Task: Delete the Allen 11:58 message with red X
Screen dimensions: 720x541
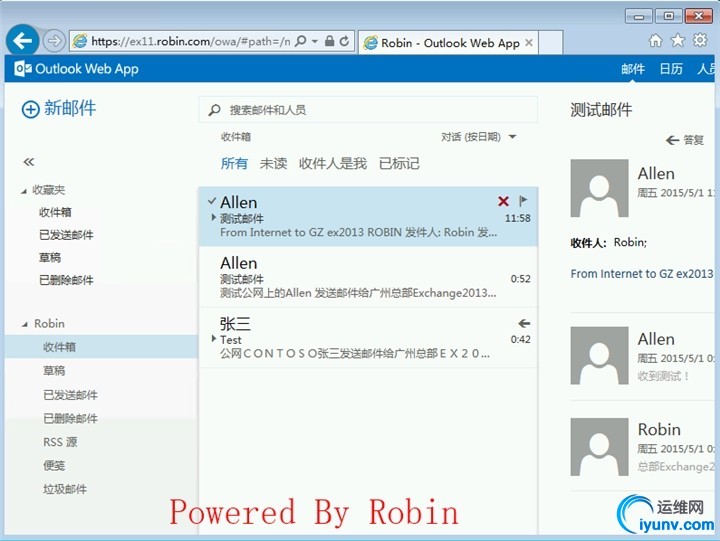Action: click(x=503, y=201)
